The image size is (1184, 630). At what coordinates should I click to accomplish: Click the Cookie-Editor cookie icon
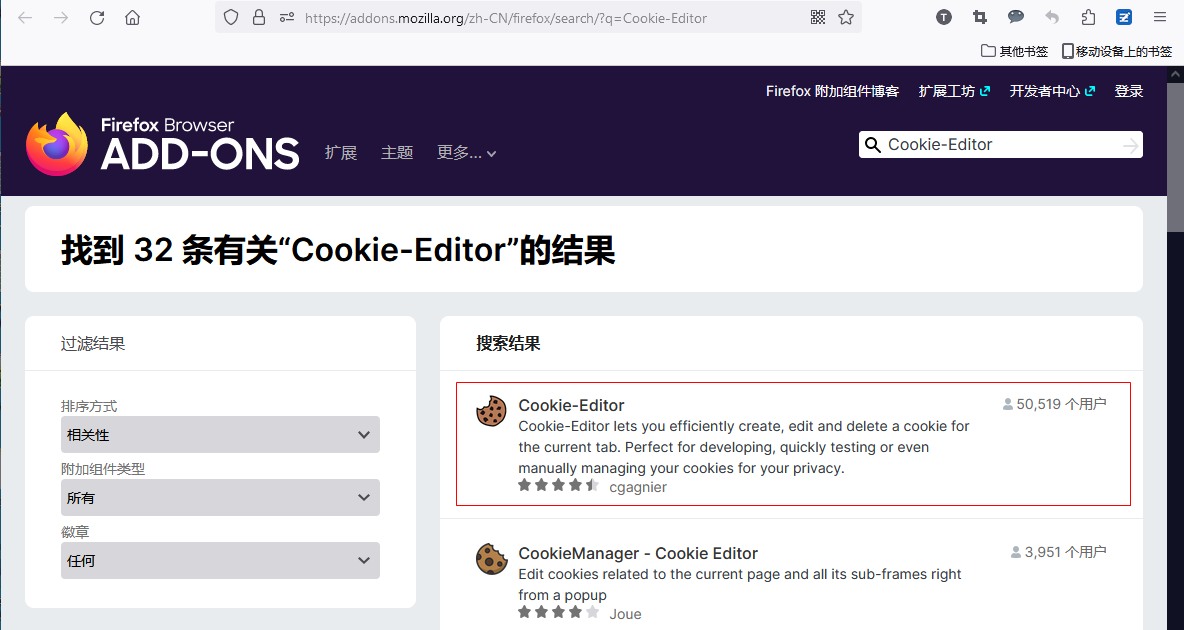(492, 412)
